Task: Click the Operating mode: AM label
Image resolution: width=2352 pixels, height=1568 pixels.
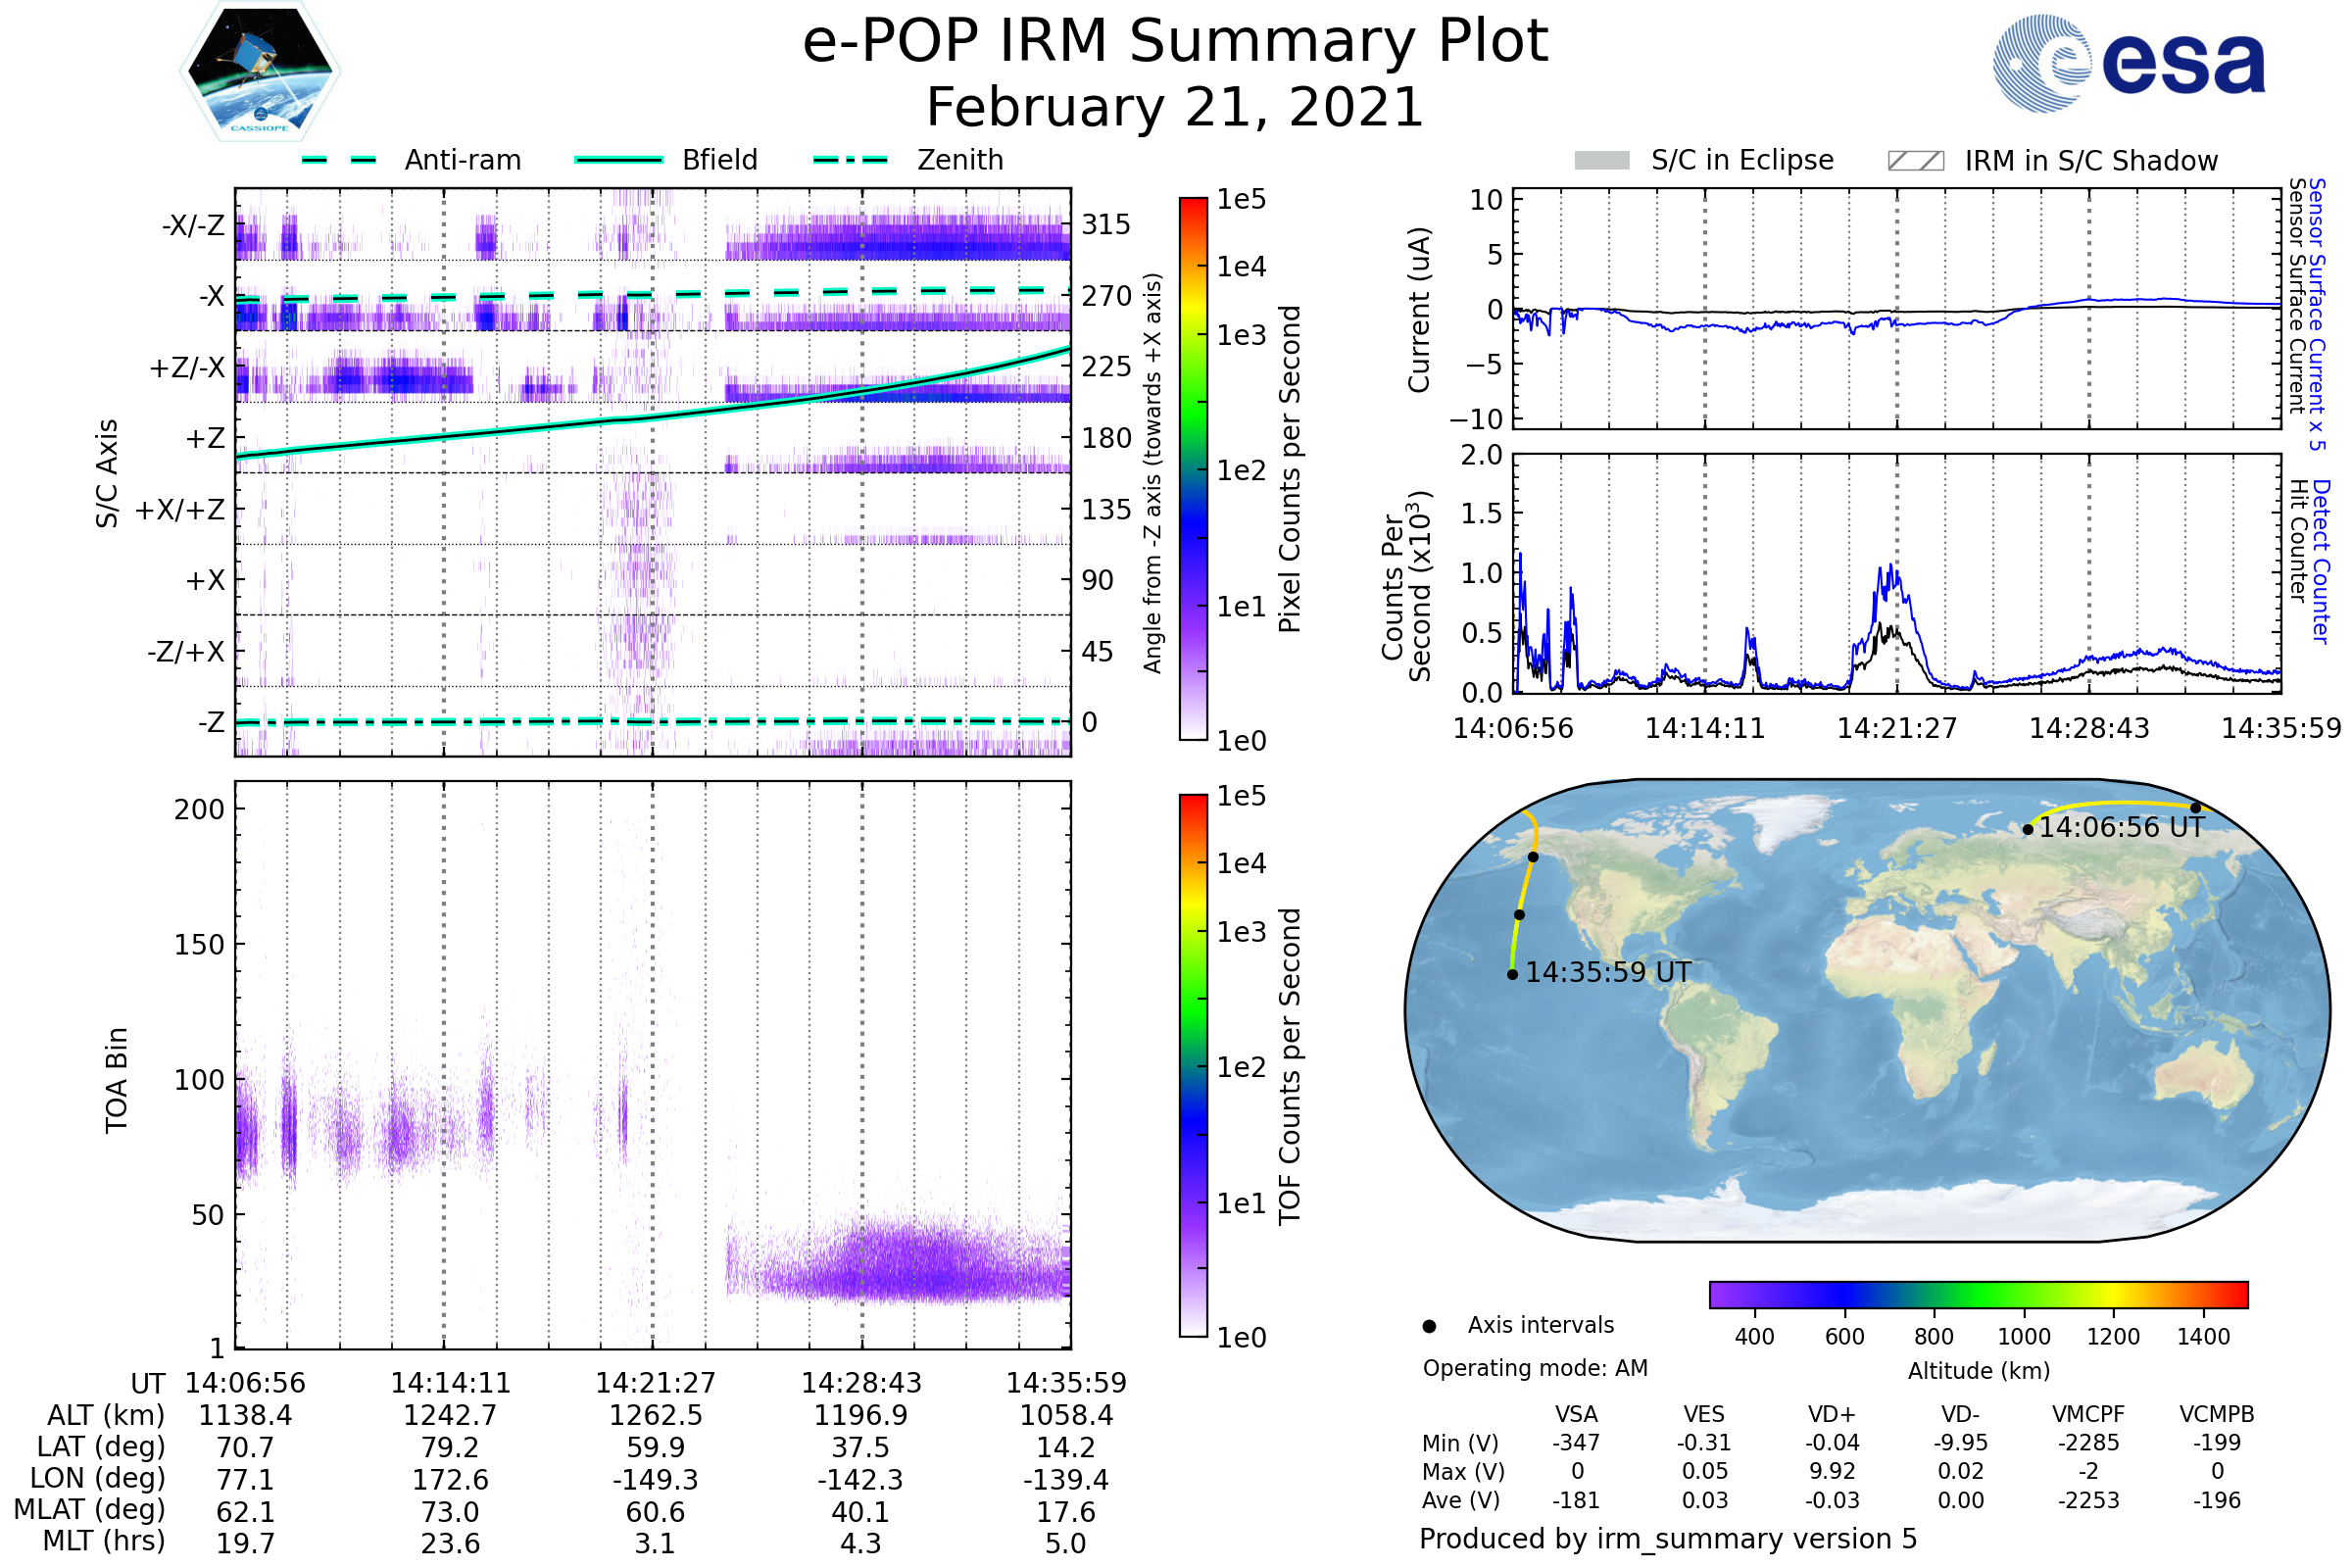Action: pos(1535,1368)
